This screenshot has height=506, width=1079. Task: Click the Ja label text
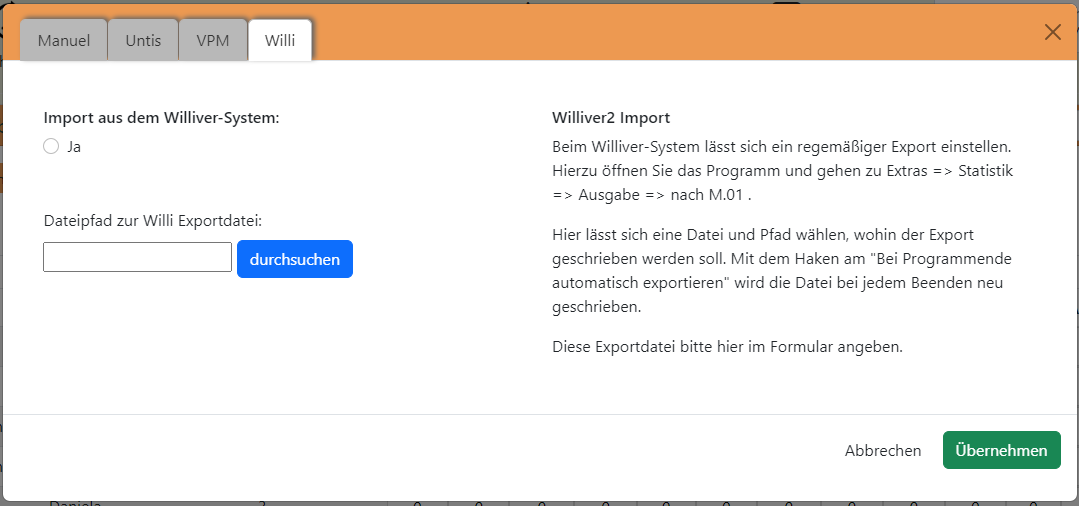pyautogui.click(x=74, y=147)
